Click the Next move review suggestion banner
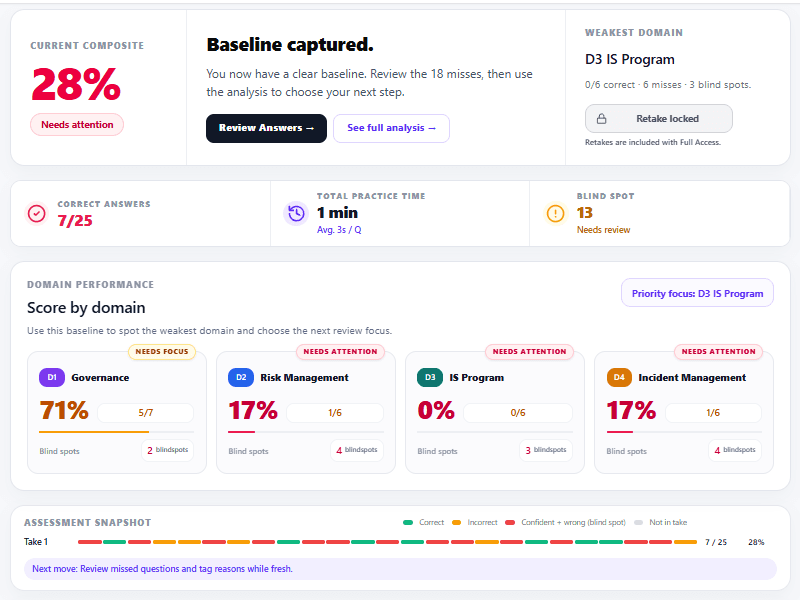Screen dimensions: 800x600 pyautogui.click(x=400, y=569)
